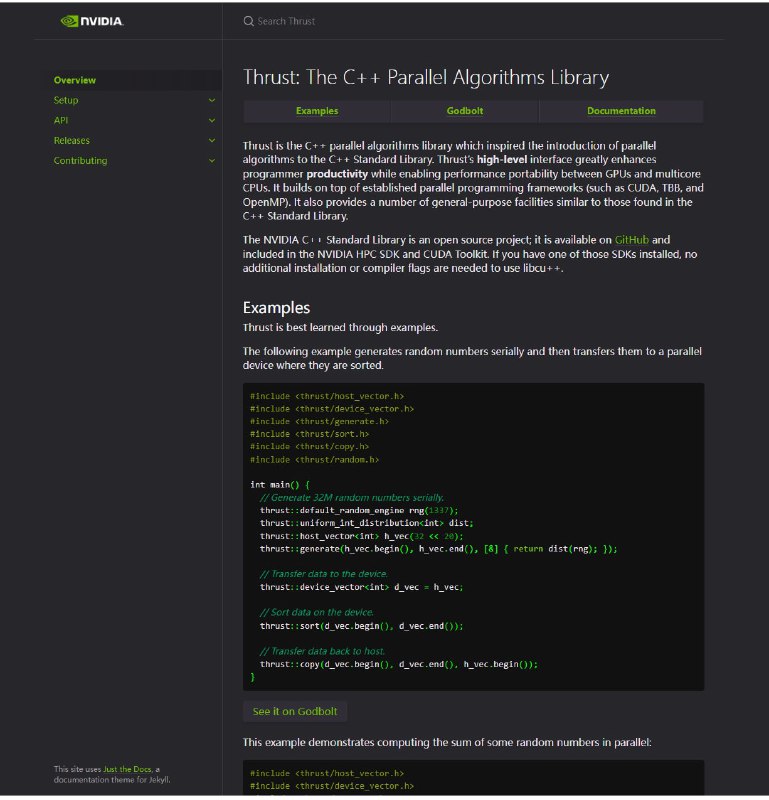Click the line including thrust/random.h
This screenshot has height=800, width=769.
(314, 459)
